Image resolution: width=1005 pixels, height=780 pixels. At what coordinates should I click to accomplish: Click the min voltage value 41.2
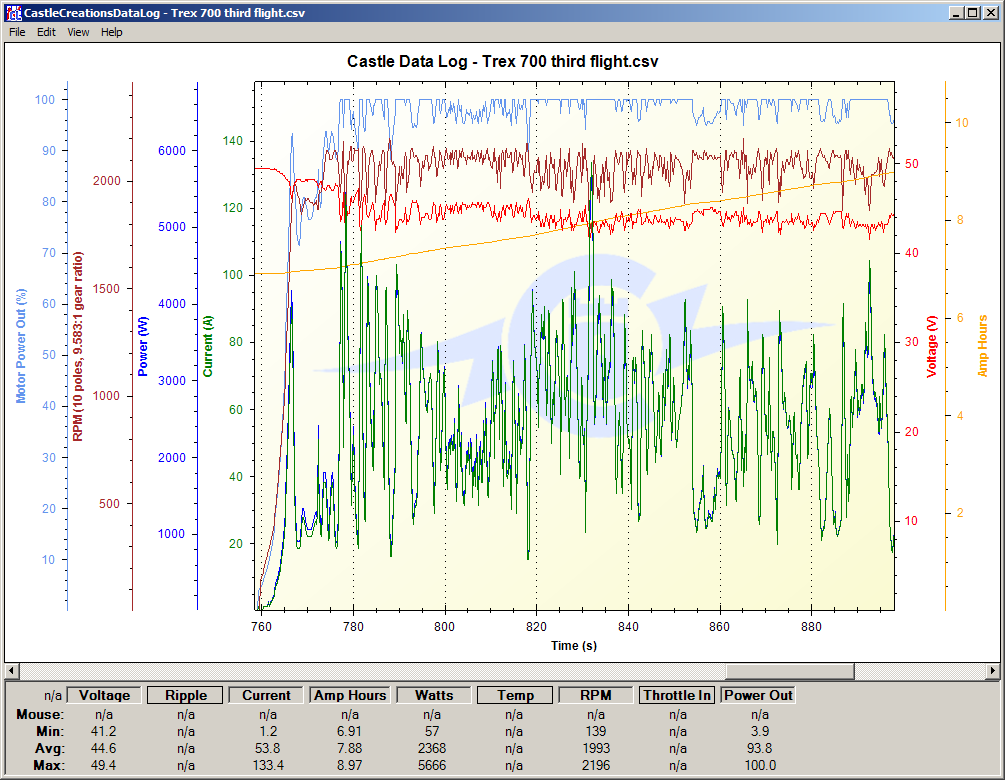pos(104,731)
